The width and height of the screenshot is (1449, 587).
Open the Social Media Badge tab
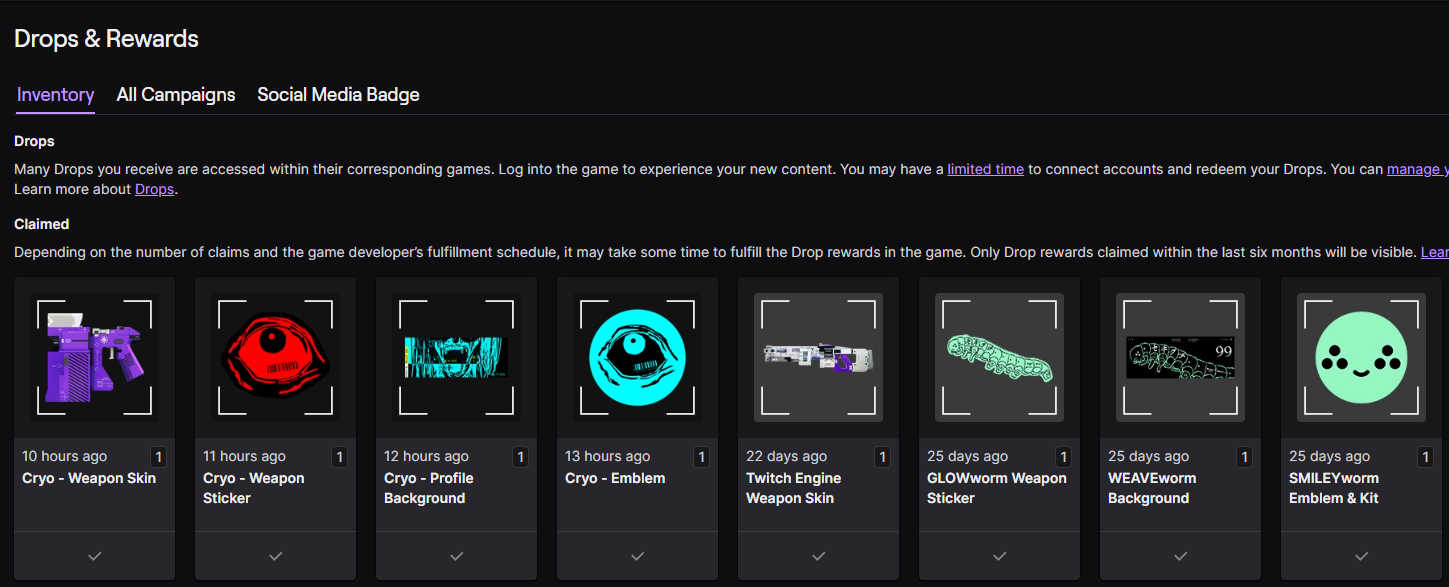tap(338, 95)
